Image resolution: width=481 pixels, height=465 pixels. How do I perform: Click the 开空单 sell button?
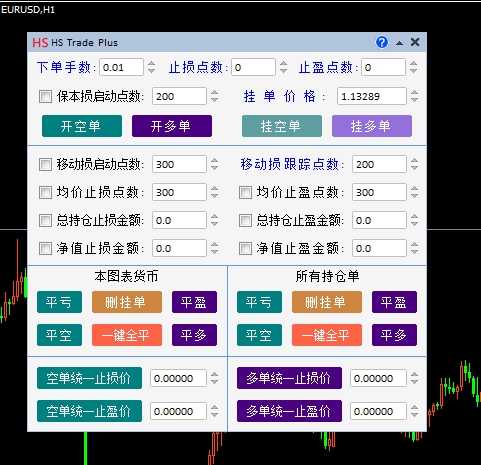point(82,126)
